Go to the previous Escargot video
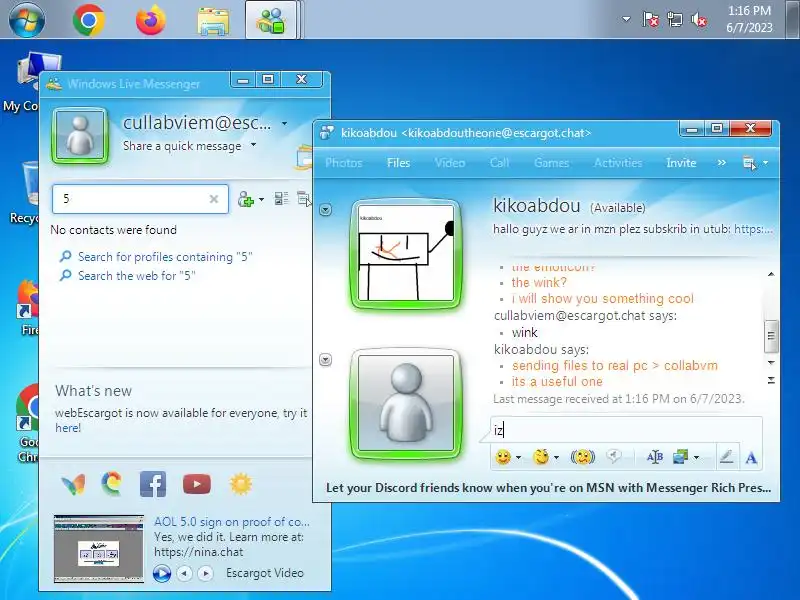 click(184, 573)
